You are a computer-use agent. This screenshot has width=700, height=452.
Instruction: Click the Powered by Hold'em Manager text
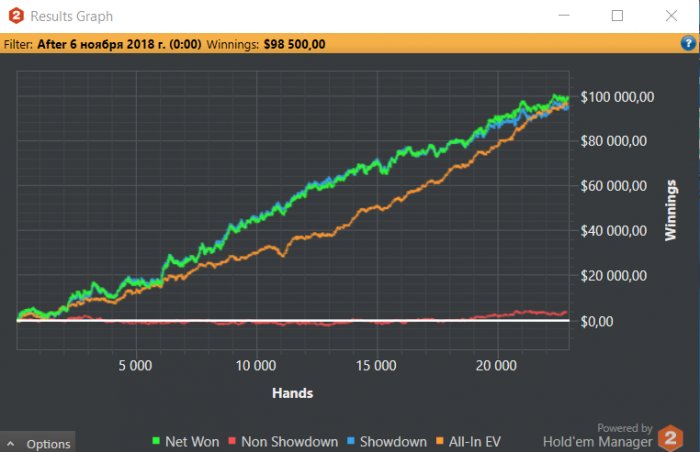pyautogui.click(x=598, y=435)
